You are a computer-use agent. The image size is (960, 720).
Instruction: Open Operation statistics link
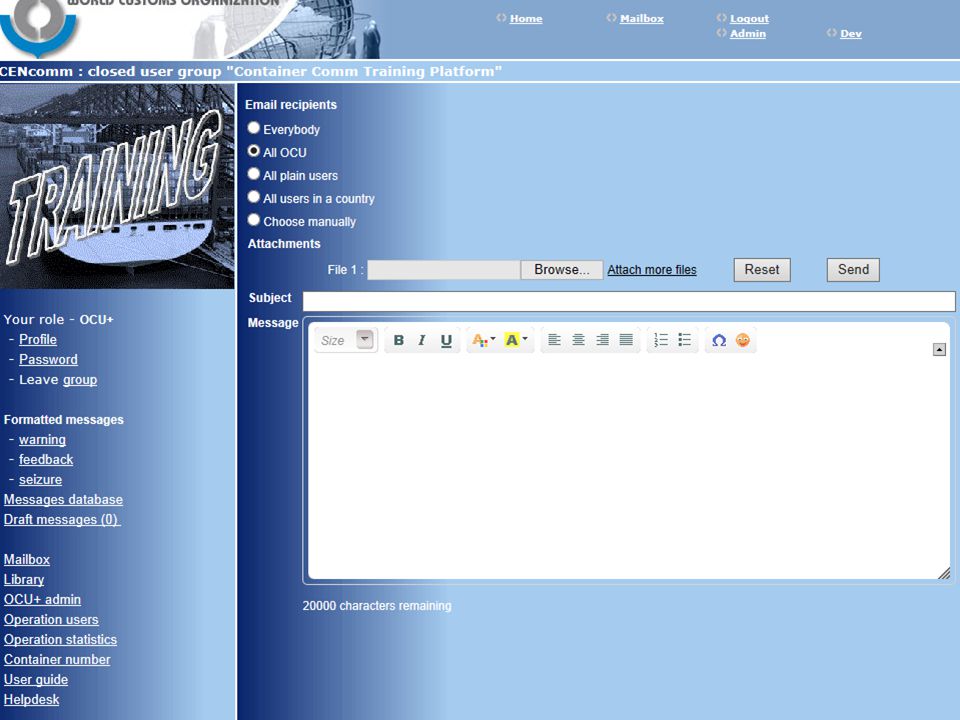(x=60, y=640)
